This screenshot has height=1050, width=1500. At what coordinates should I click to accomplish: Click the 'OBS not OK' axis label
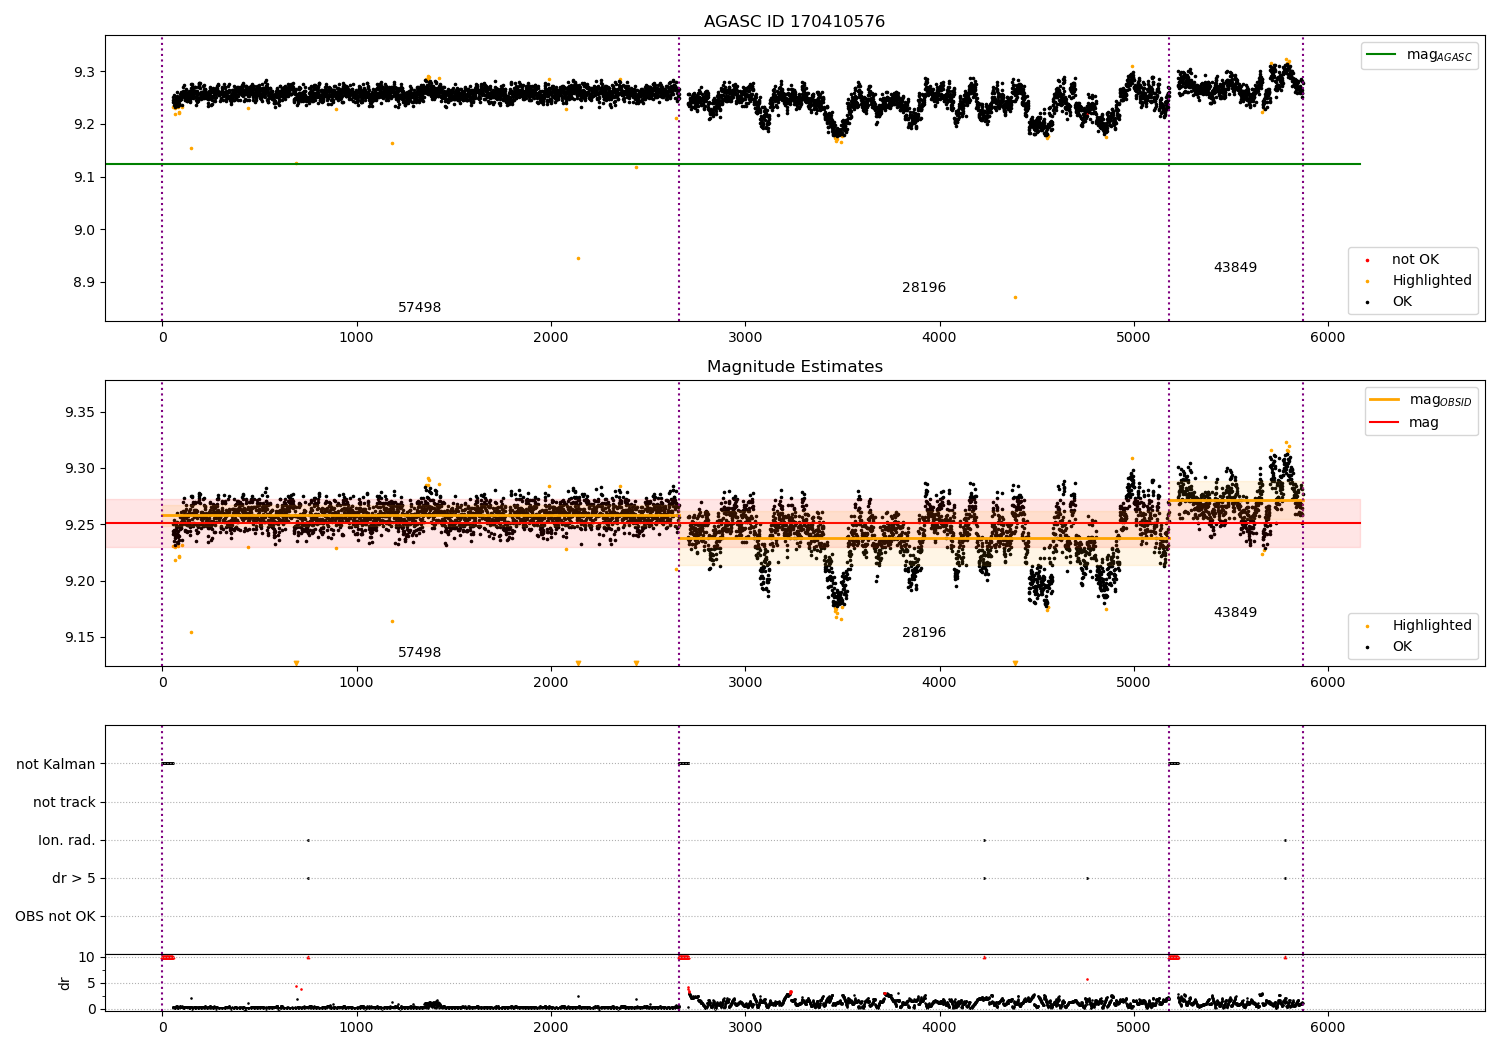(x=55, y=917)
